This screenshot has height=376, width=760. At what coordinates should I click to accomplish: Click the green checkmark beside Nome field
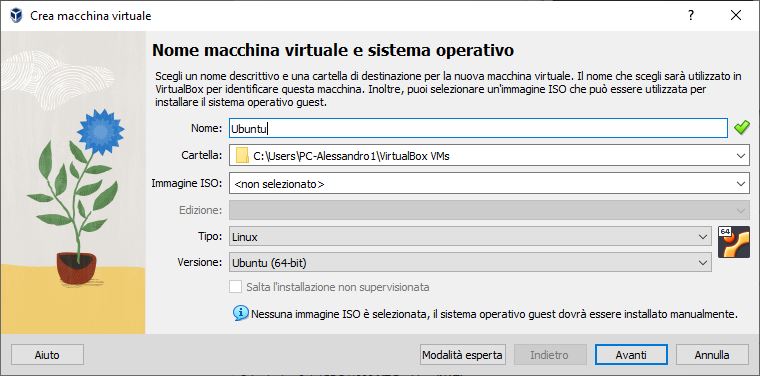click(741, 128)
